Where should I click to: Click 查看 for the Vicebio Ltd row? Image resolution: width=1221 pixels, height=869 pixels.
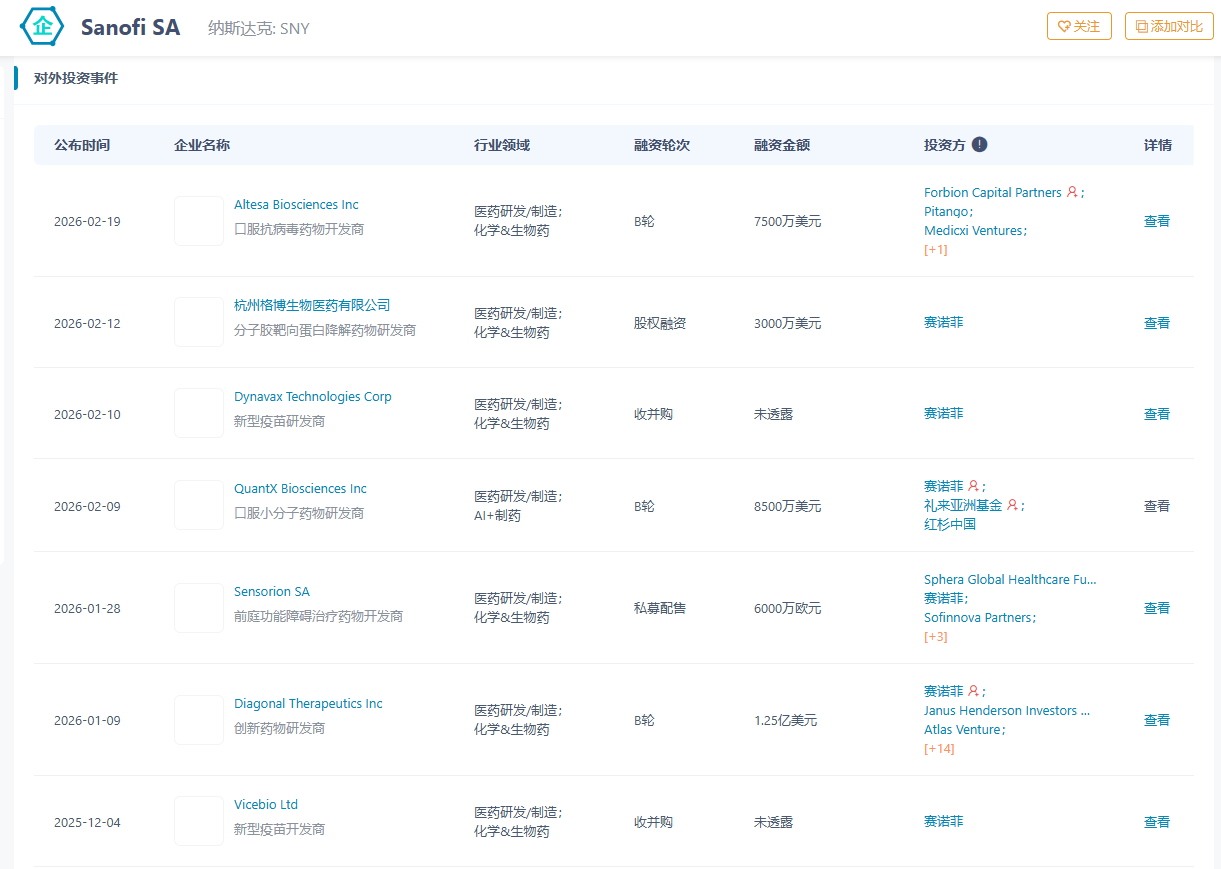point(1156,822)
